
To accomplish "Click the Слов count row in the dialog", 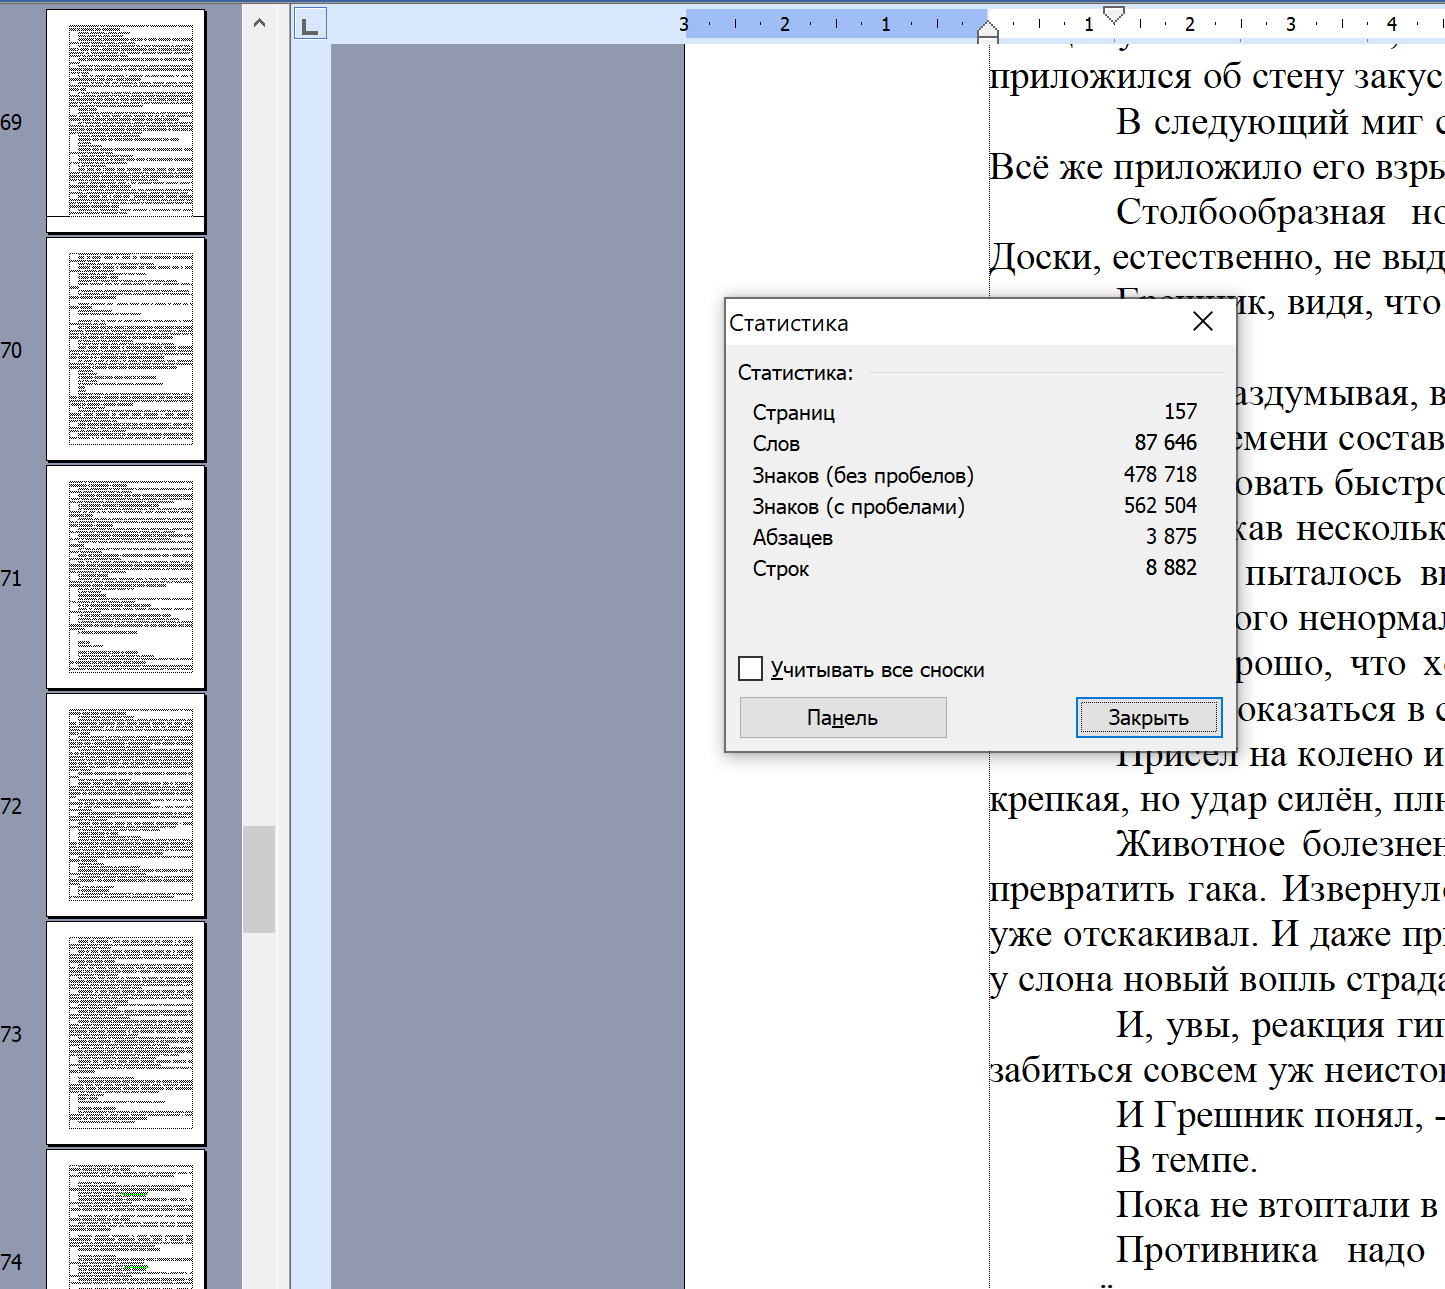I will pyautogui.click(x=974, y=443).
